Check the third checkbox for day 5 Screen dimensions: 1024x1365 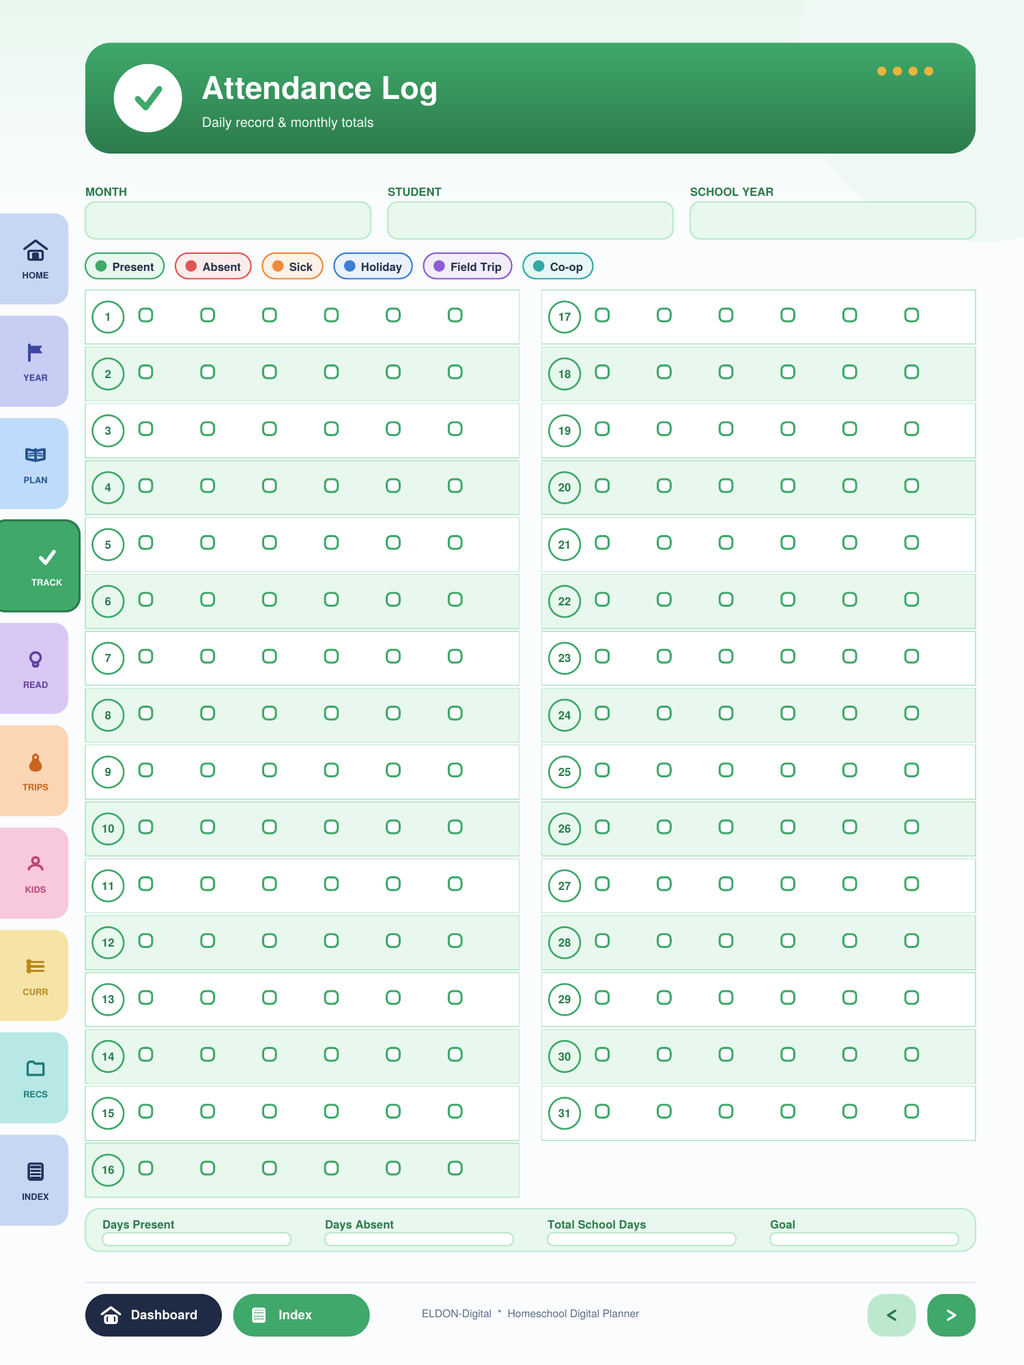coord(270,543)
